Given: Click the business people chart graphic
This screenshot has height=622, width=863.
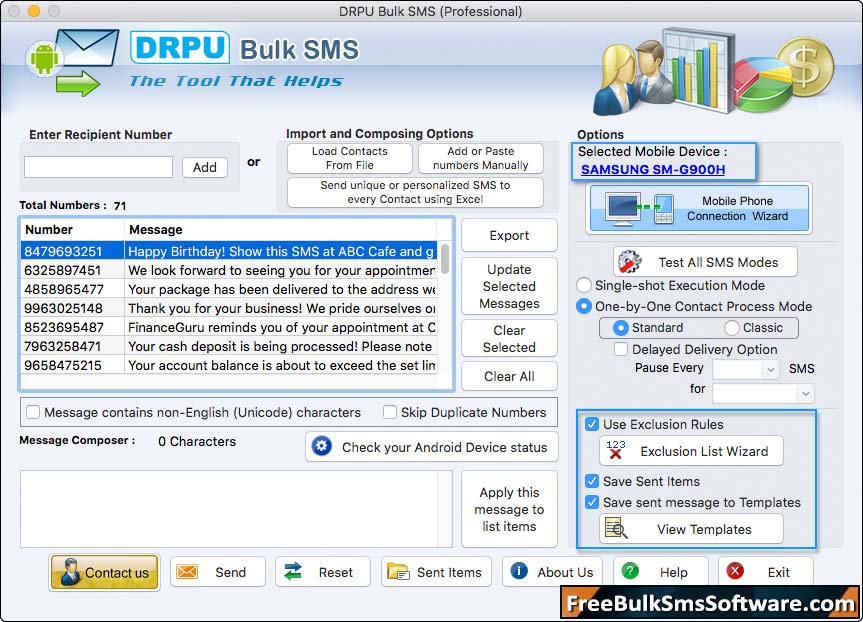Looking at the screenshot, I should click(713, 73).
